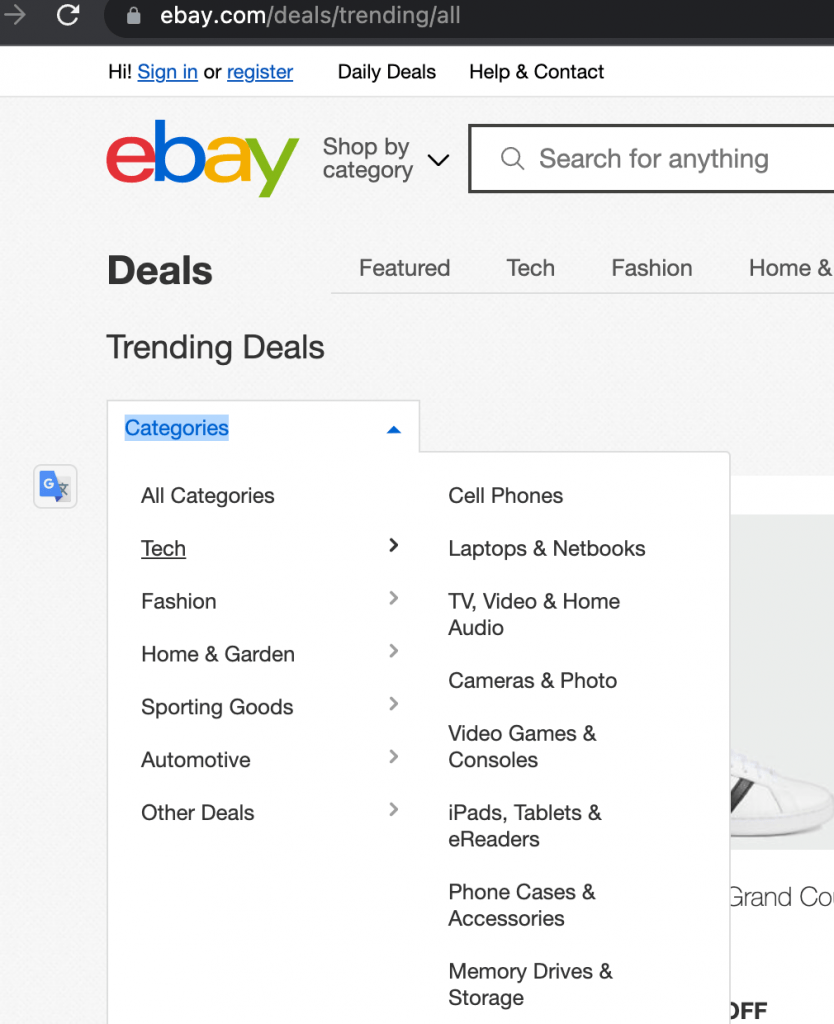Switch to the Tech deals tab
The height and width of the screenshot is (1024, 834).
pos(530,268)
